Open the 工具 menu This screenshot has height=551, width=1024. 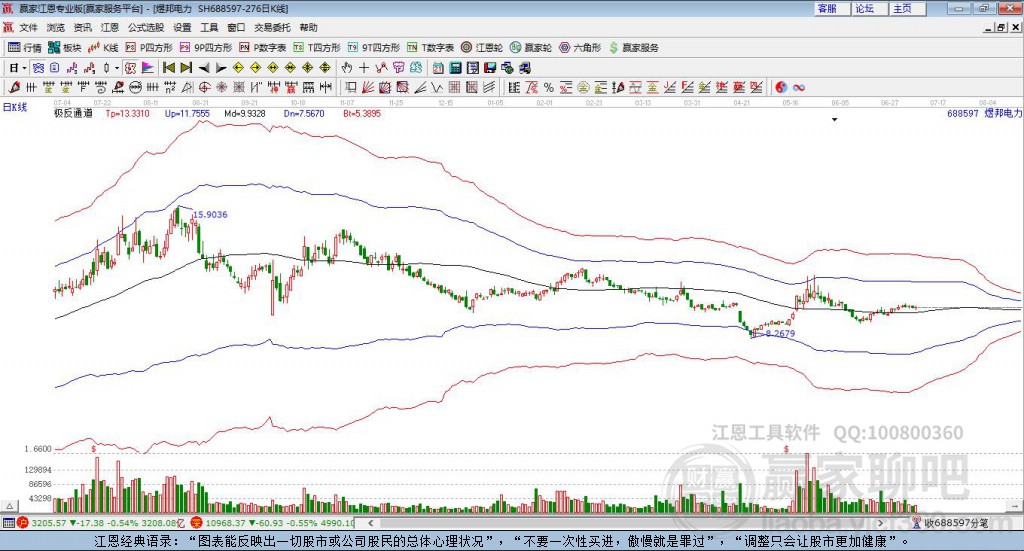(209, 27)
